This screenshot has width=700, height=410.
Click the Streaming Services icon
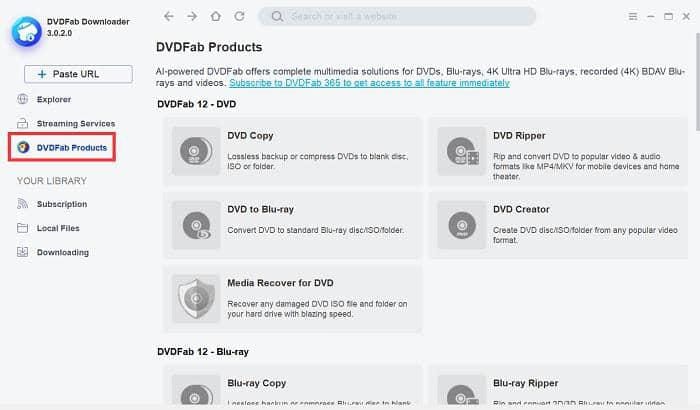(x=22, y=123)
